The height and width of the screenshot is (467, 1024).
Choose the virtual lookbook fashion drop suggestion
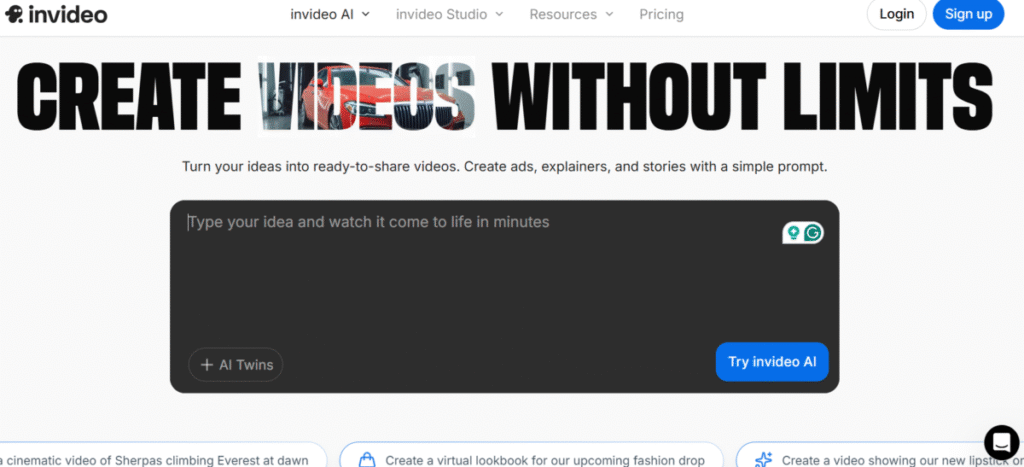[x=532, y=458]
